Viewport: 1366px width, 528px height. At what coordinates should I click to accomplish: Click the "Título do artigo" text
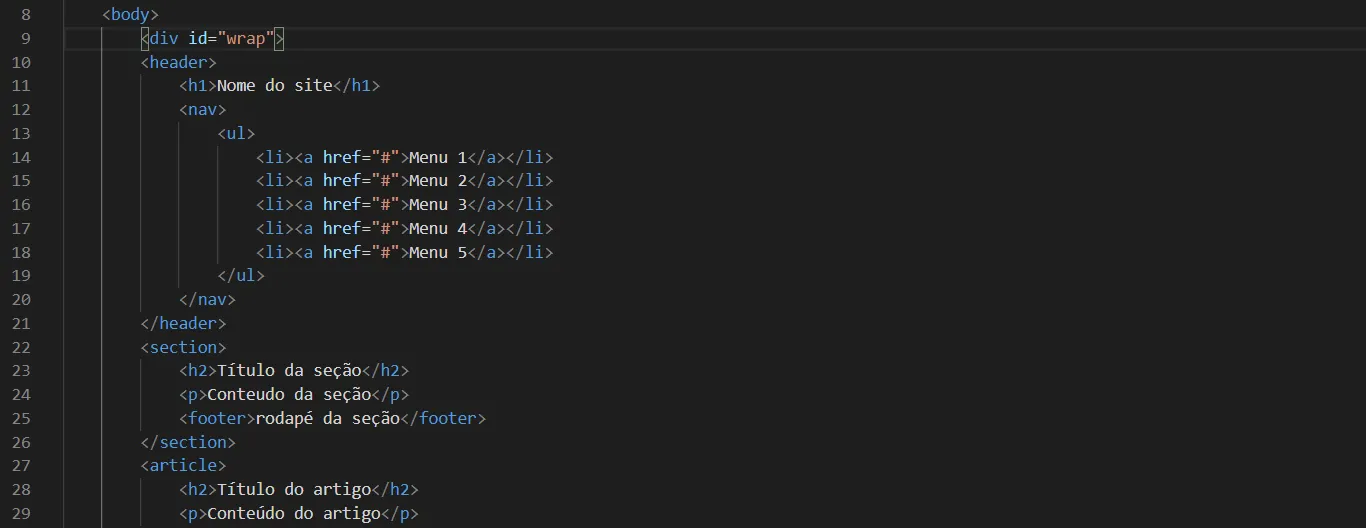click(x=294, y=490)
